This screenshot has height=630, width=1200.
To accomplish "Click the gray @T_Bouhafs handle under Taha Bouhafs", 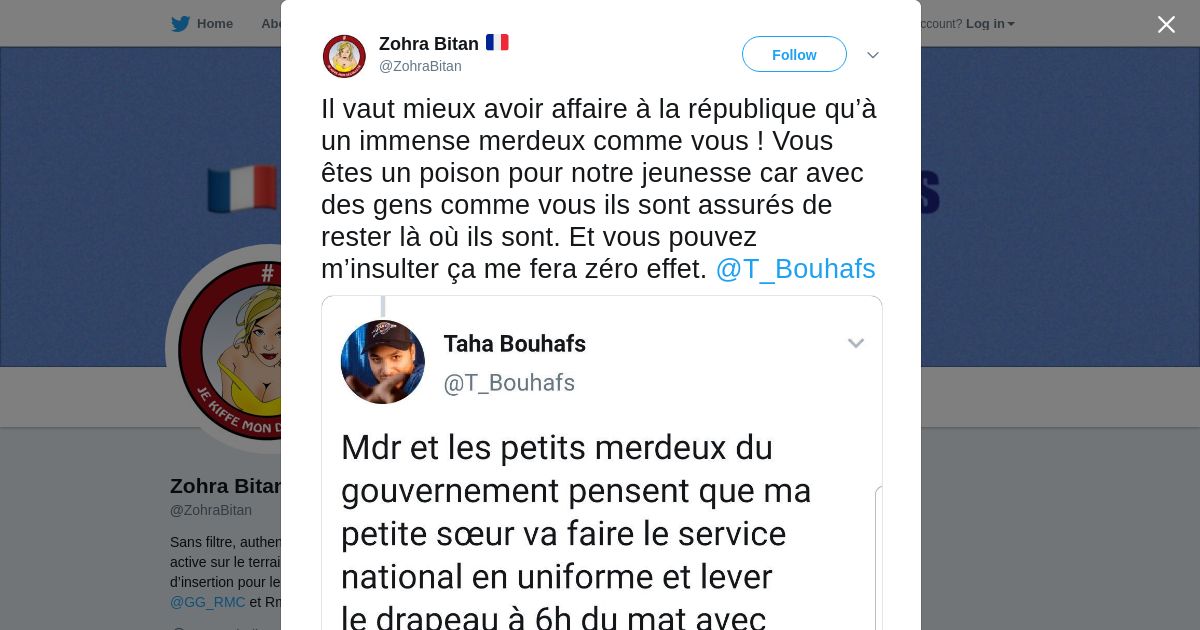I will click(509, 383).
